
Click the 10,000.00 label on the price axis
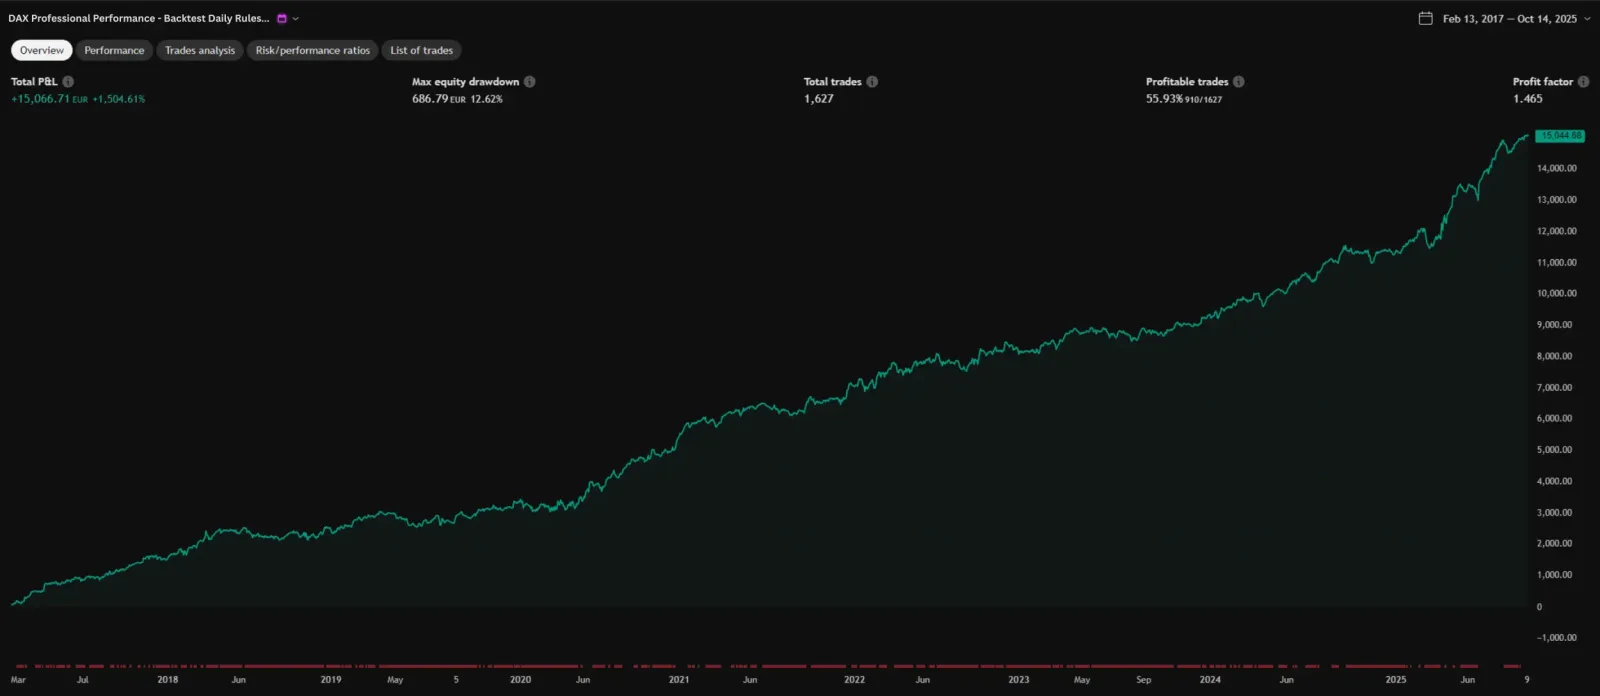tap(1557, 293)
